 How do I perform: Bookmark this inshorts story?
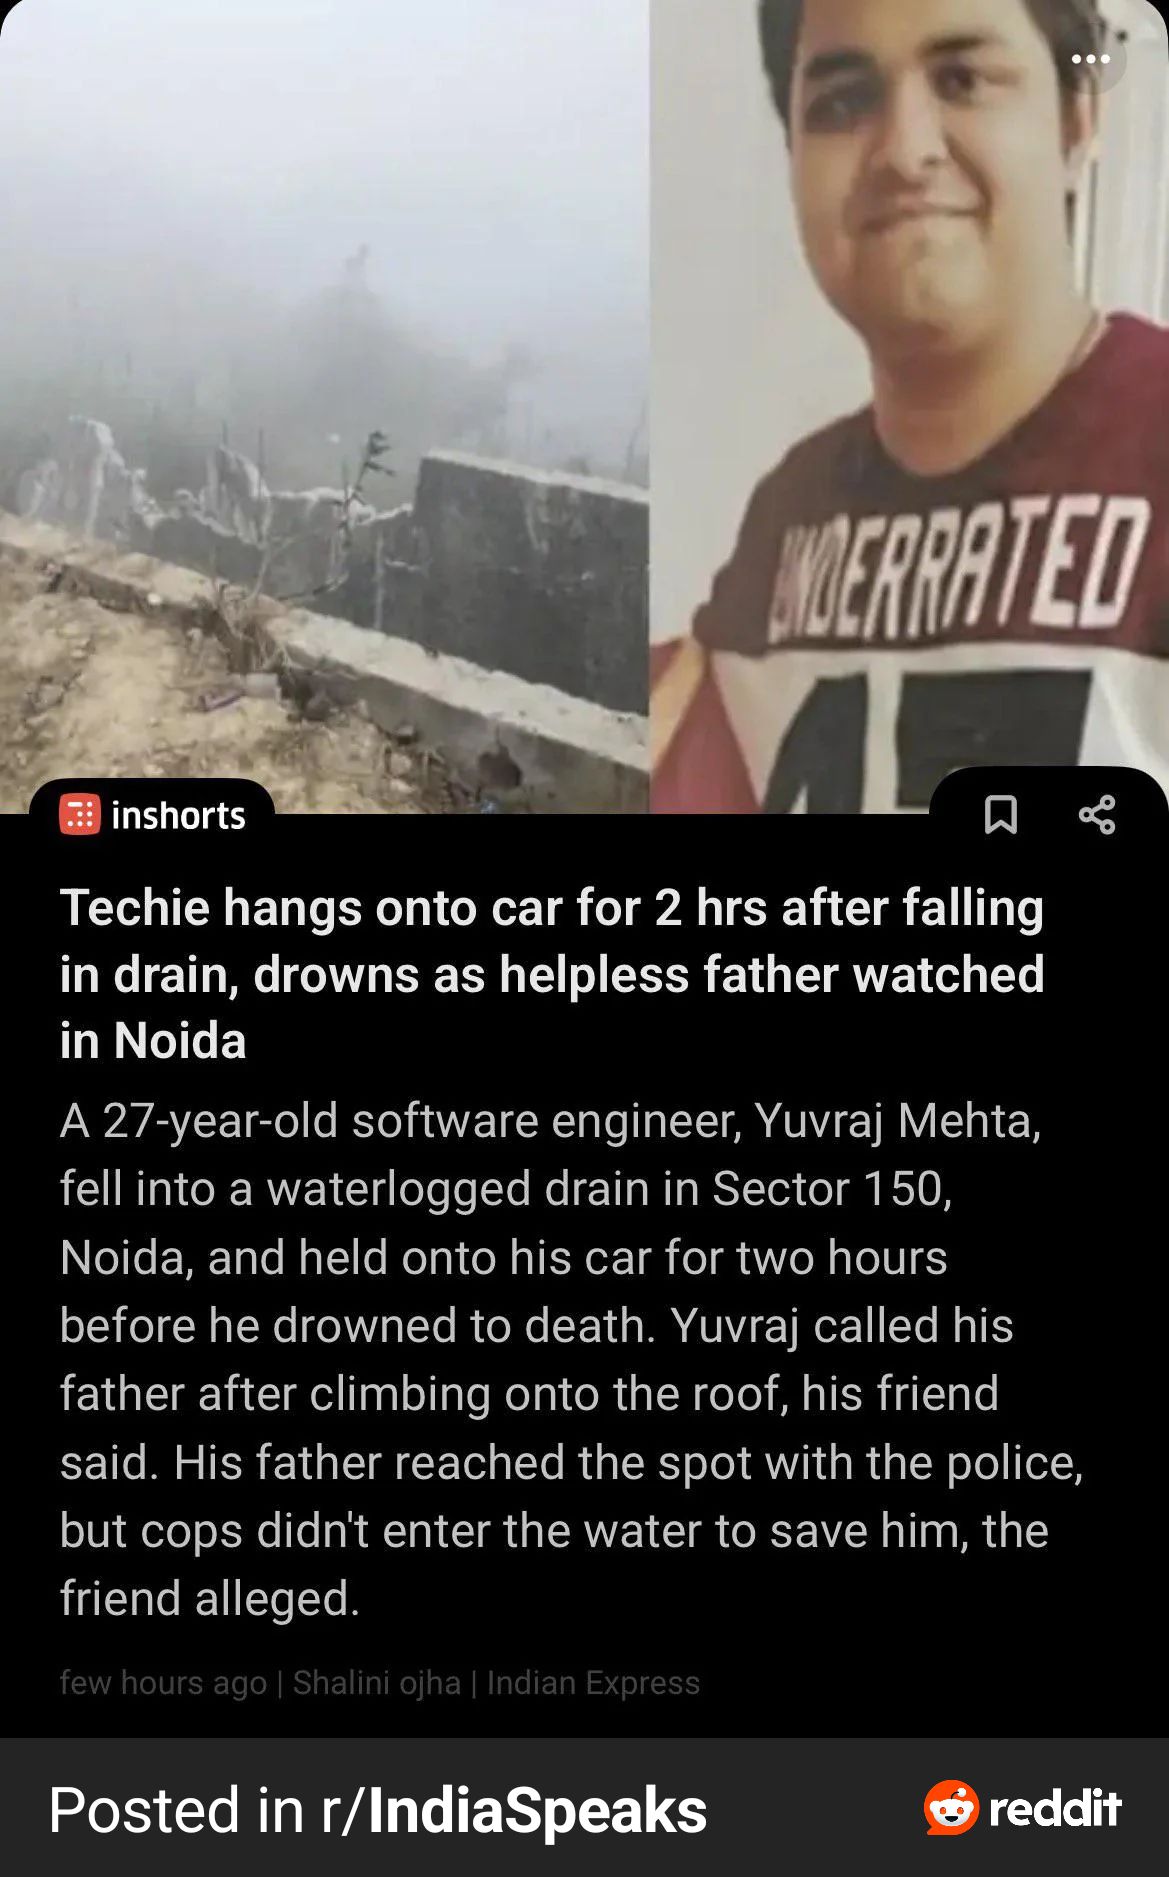point(1000,815)
